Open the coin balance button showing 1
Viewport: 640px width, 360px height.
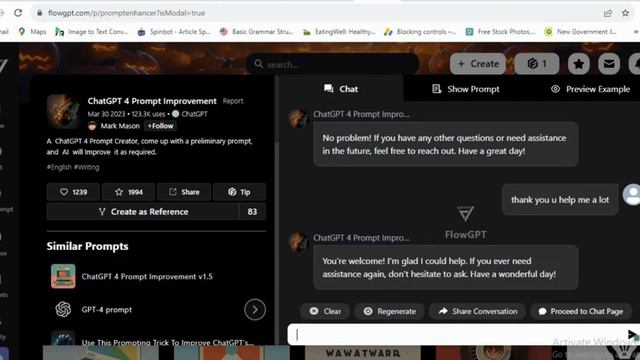click(537, 64)
